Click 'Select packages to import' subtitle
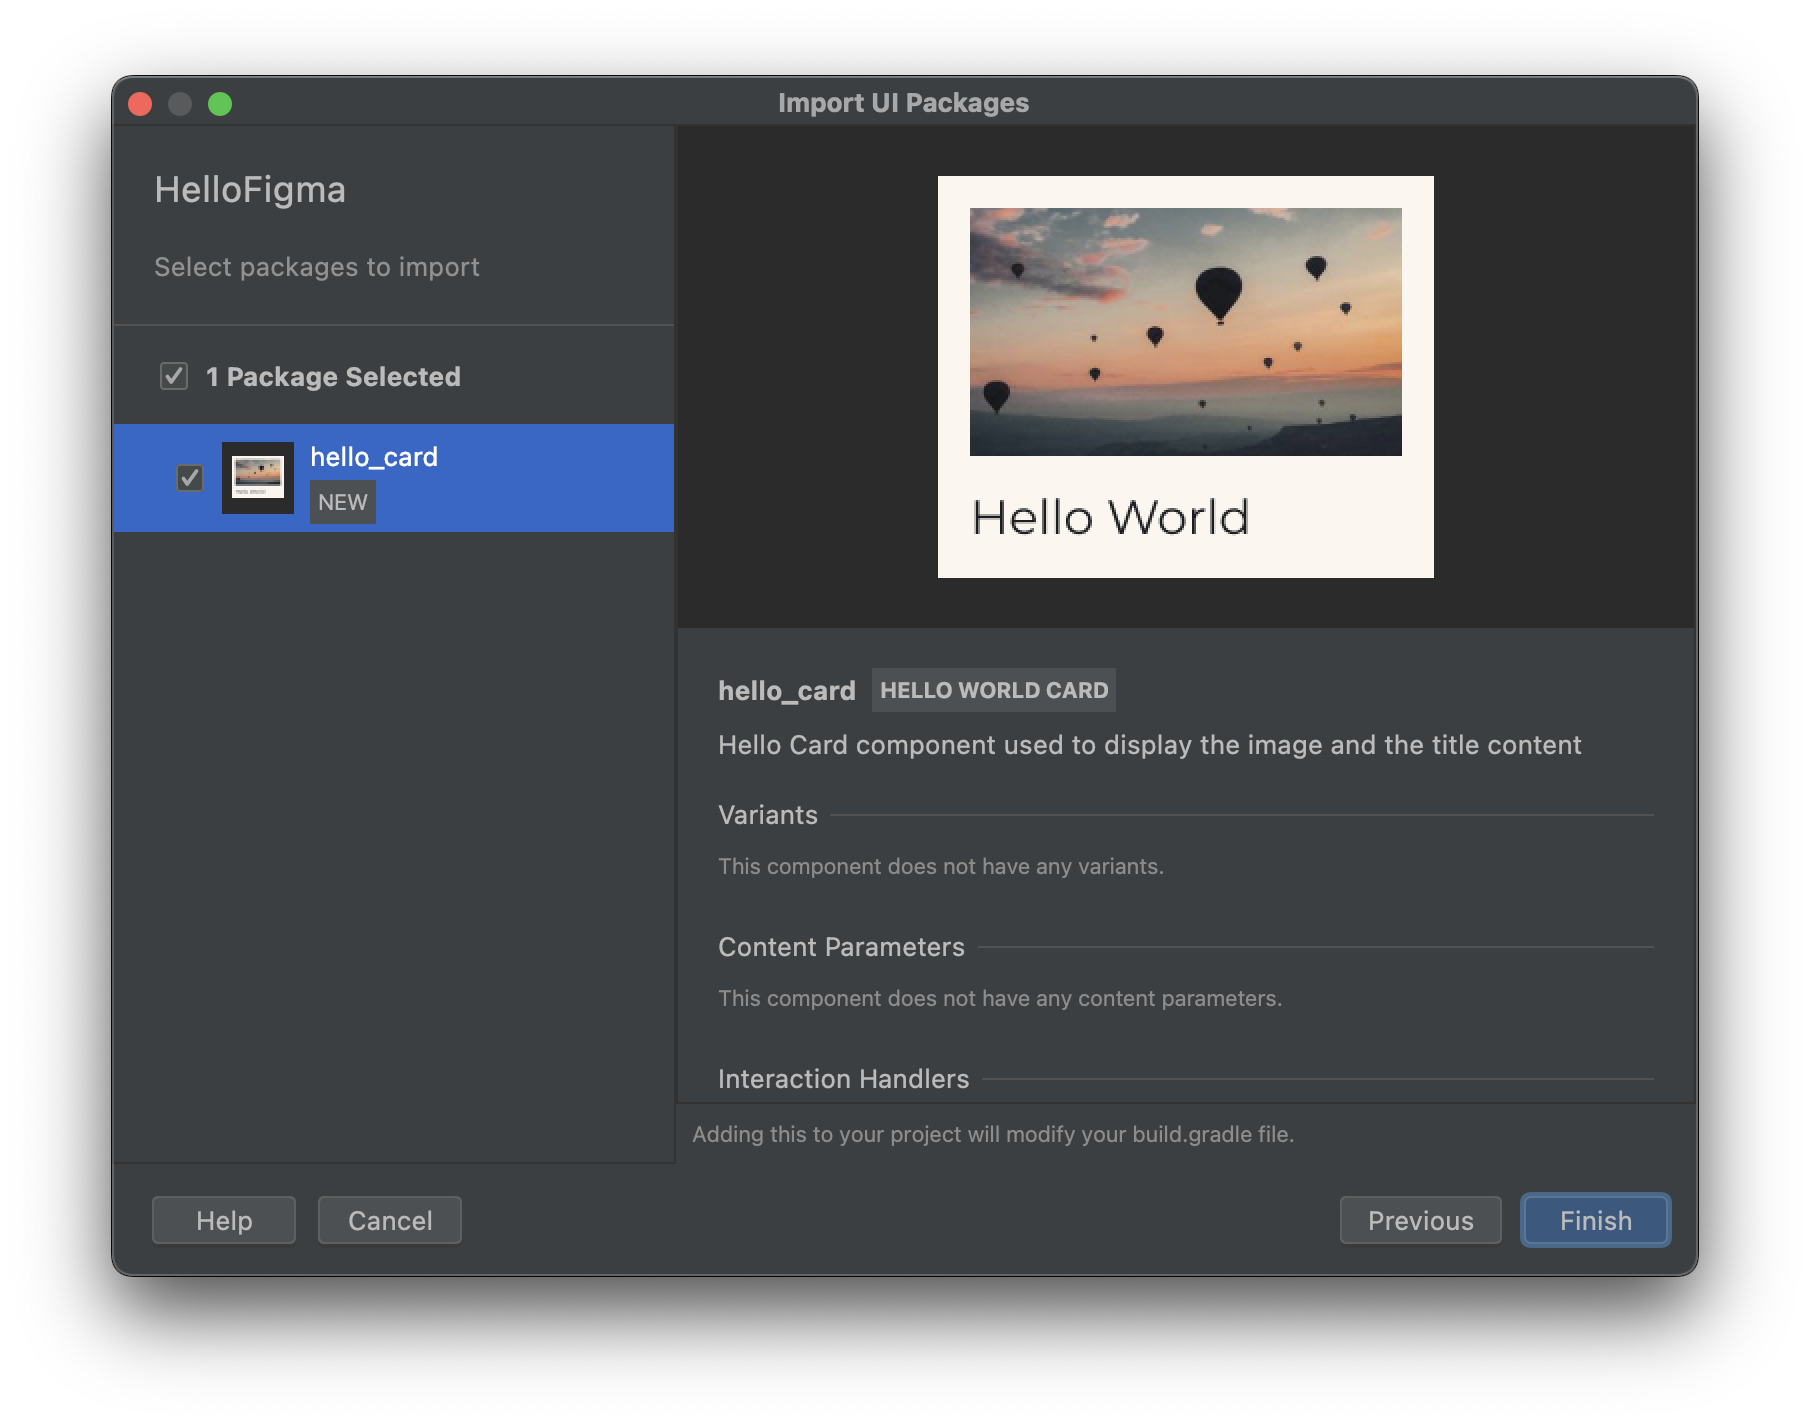 [x=317, y=267]
